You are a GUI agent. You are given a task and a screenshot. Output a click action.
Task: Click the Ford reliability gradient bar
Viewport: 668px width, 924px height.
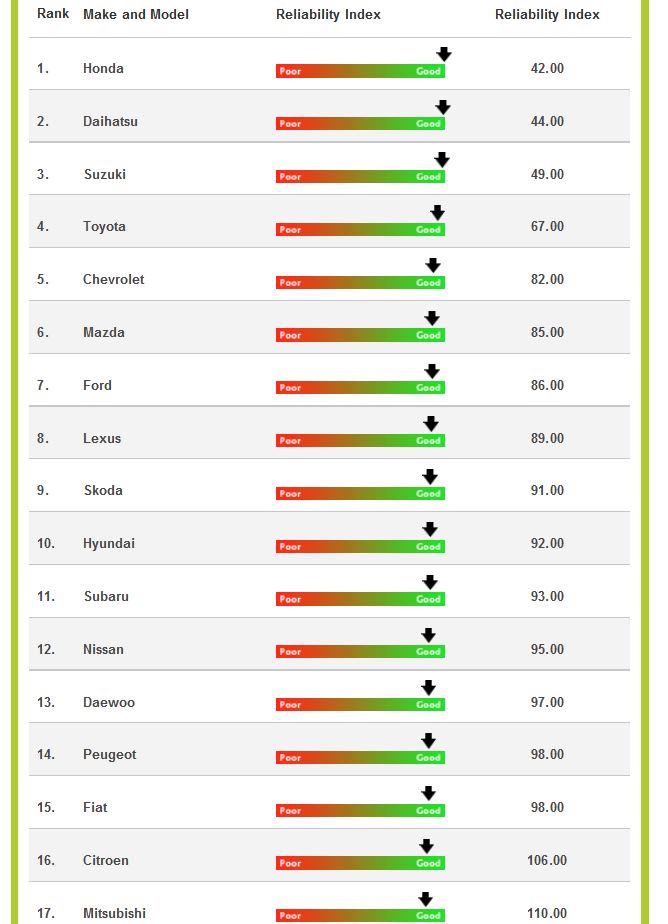(360, 388)
